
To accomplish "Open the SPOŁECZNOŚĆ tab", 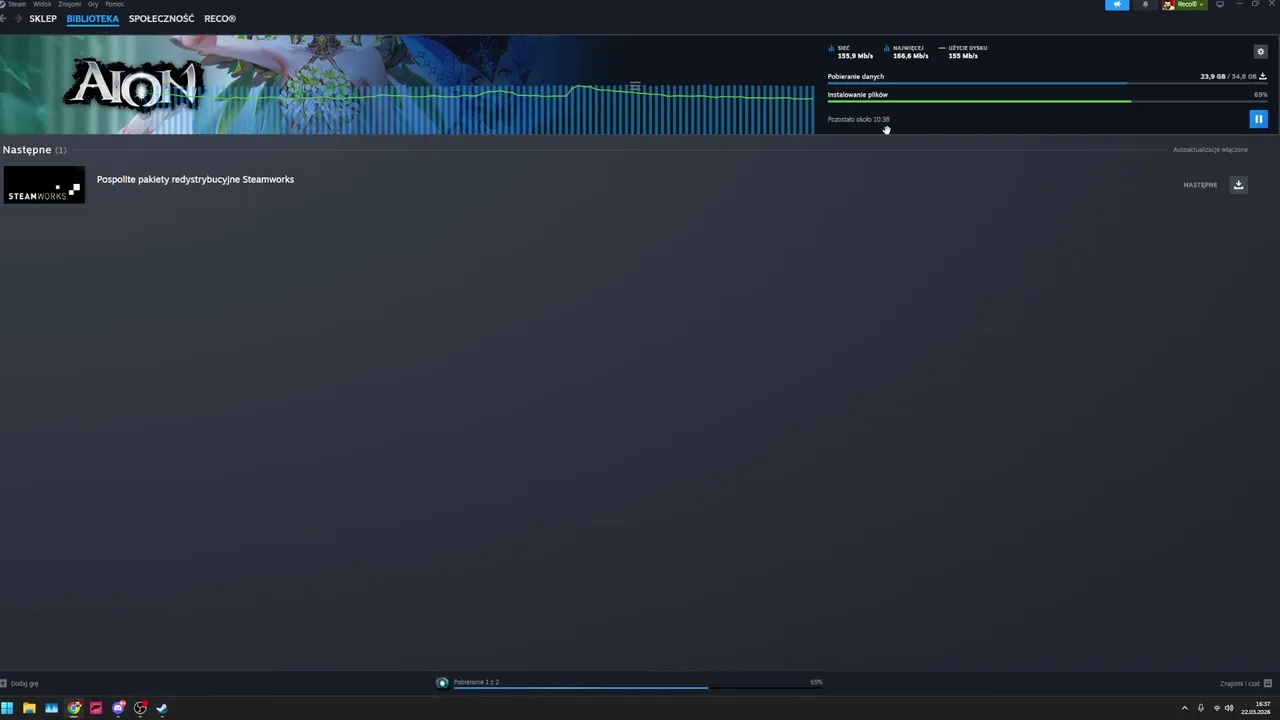I will (x=161, y=19).
